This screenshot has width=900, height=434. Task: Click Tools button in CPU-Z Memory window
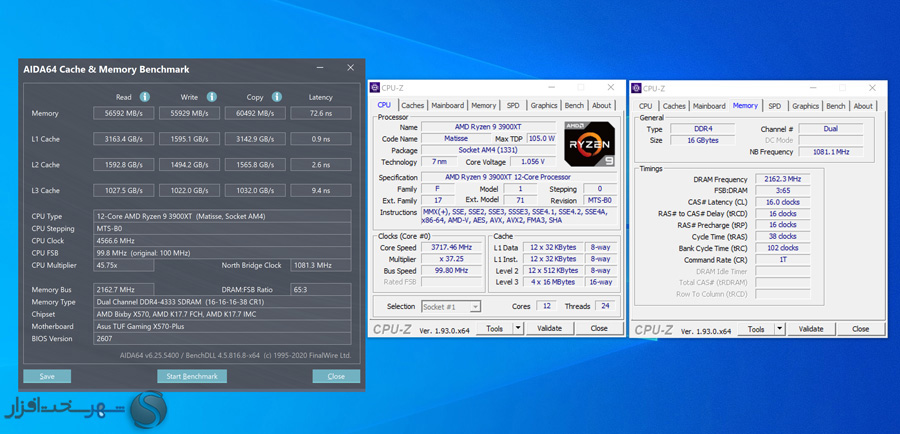point(756,329)
